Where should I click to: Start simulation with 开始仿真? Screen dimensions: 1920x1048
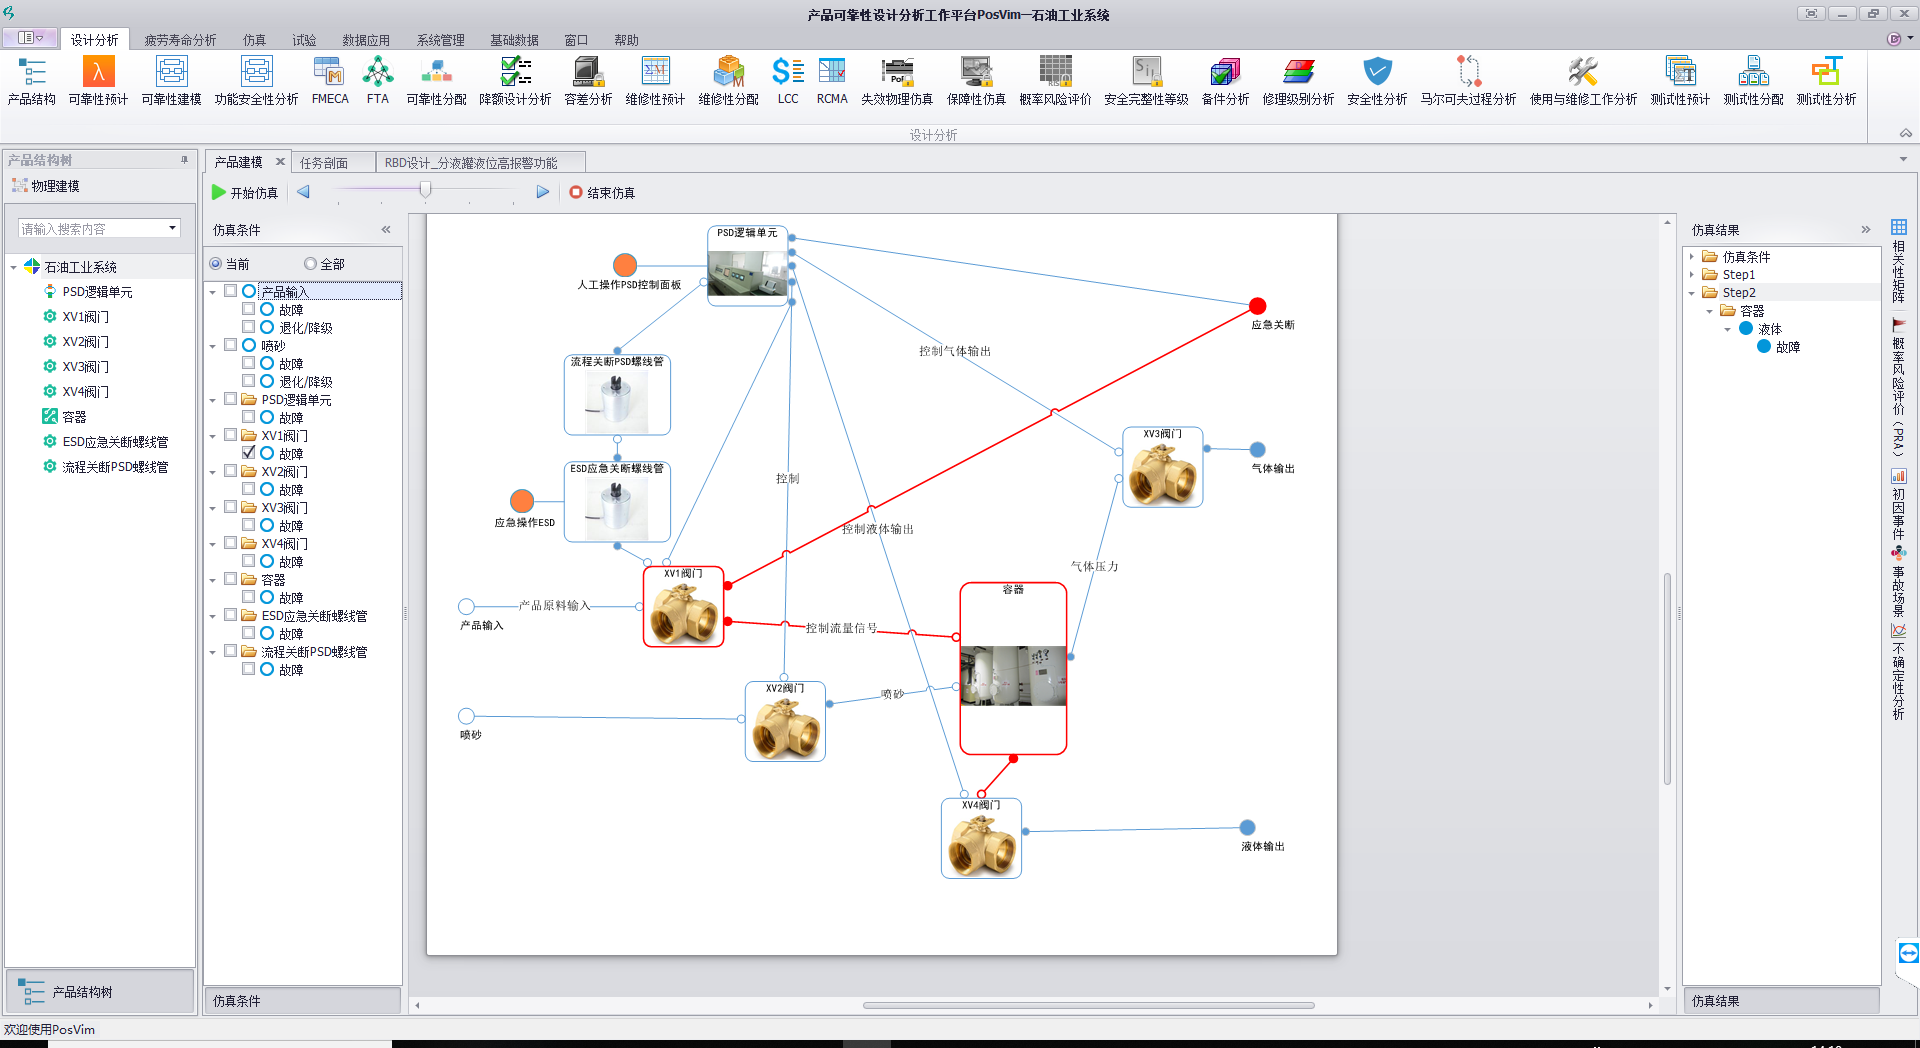(245, 193)
